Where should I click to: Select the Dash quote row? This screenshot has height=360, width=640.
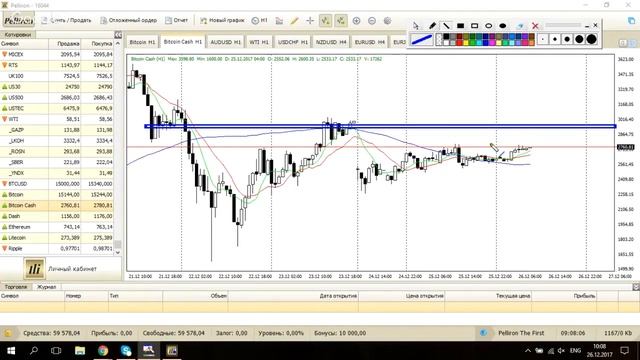tap(57, 216)
